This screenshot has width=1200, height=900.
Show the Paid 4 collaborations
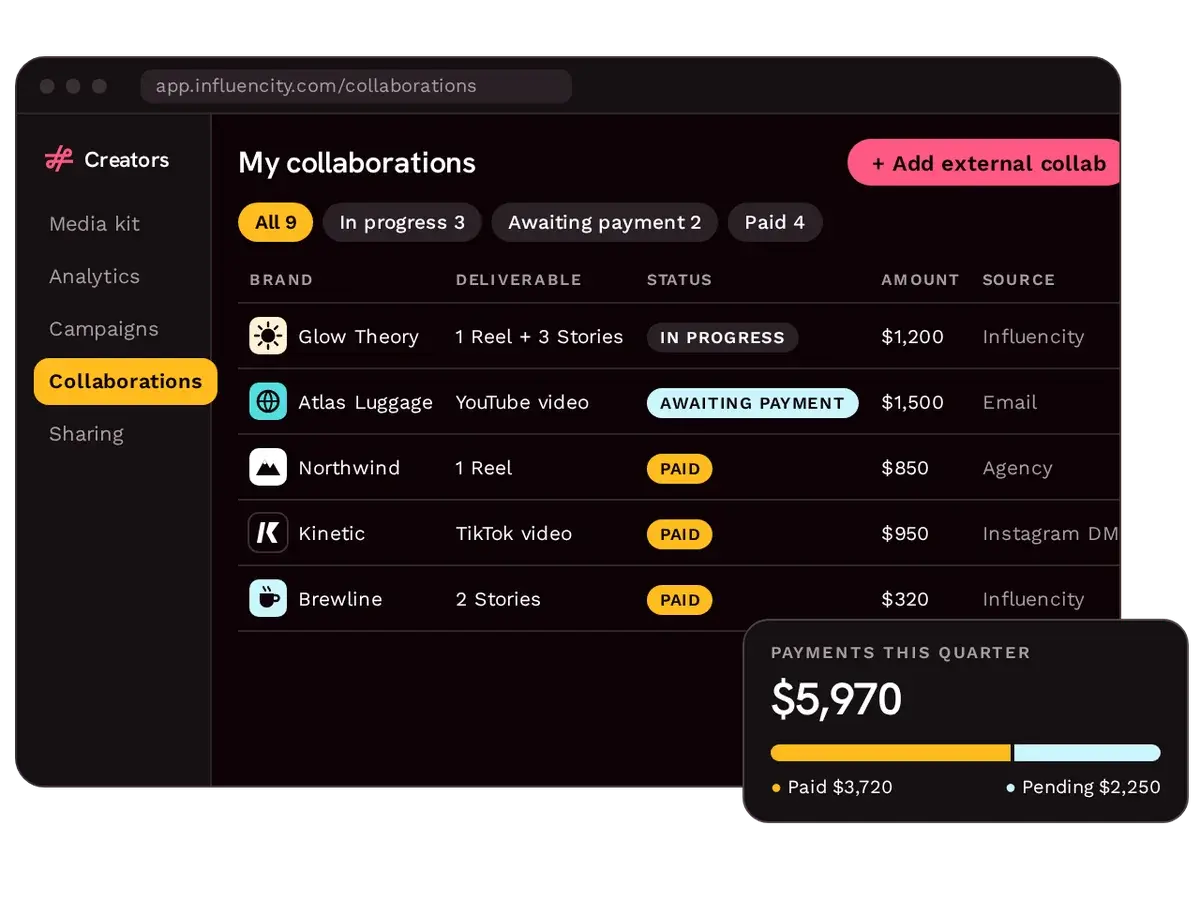(x=775, y=222)
